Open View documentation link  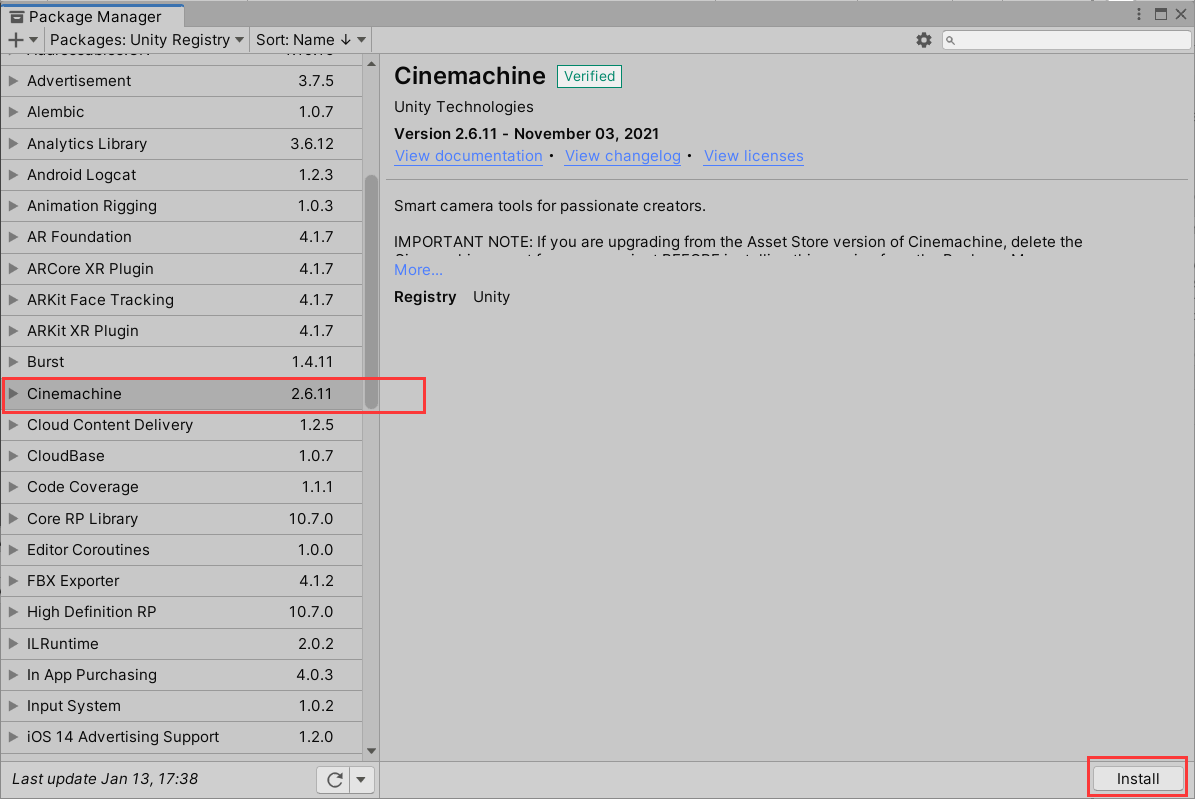(x=468, y=156)
